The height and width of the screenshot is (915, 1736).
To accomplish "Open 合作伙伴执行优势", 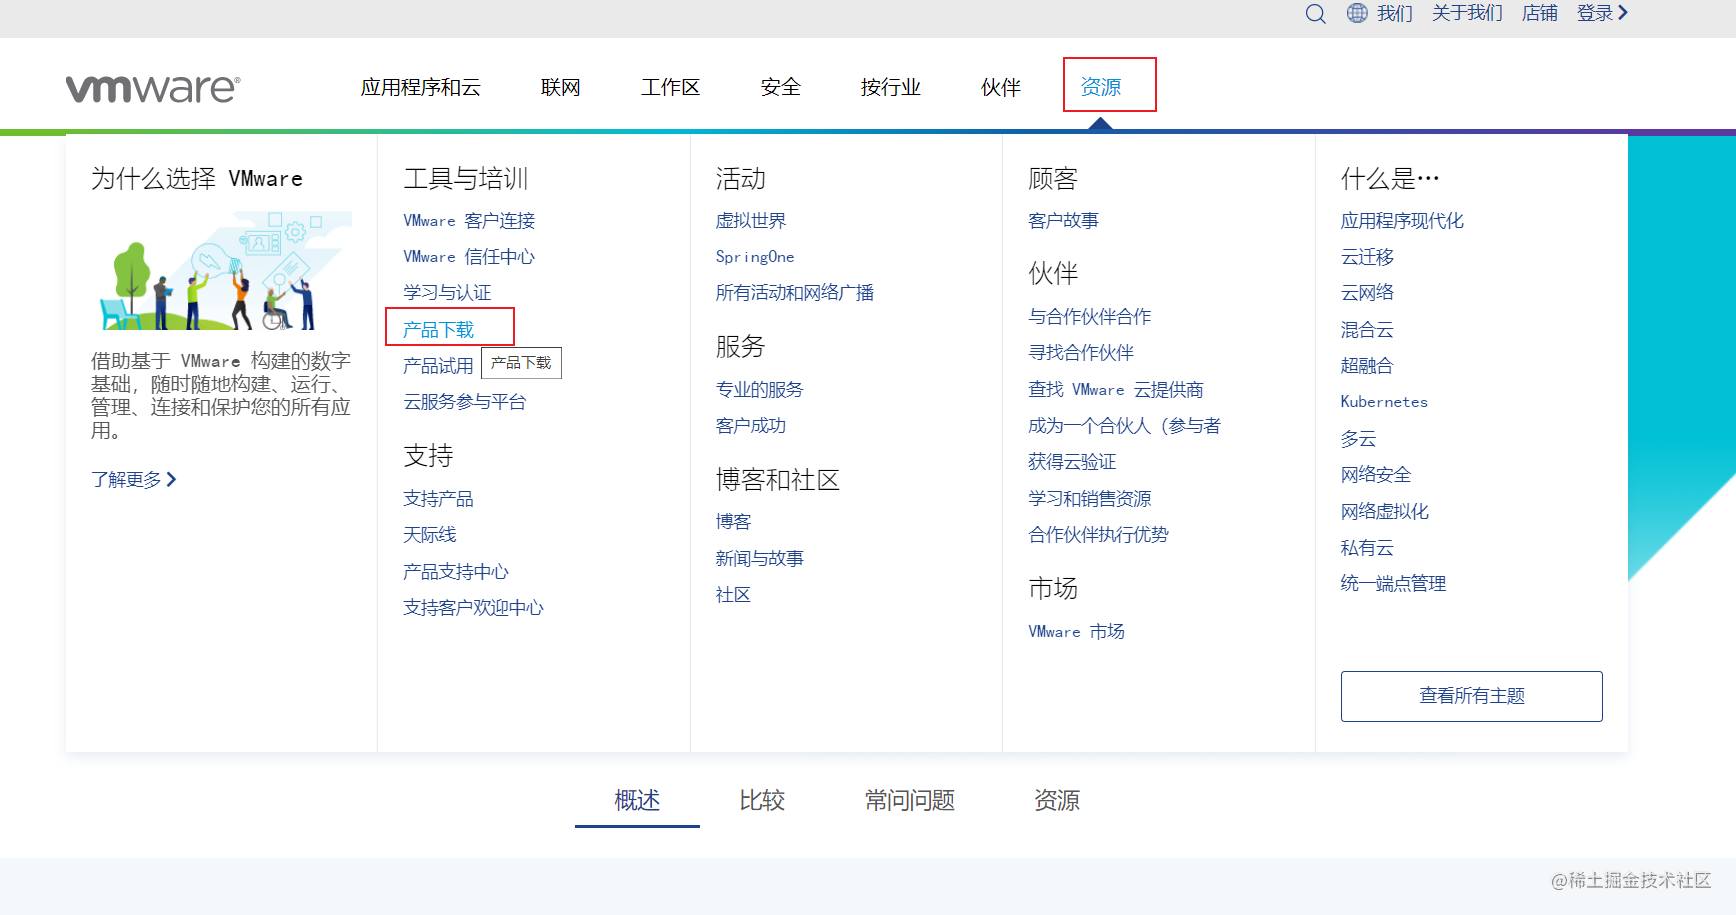I will click(1098, 535).
